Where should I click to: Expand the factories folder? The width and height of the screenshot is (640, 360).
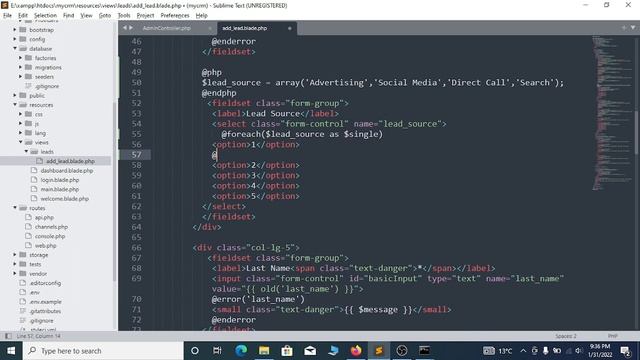(20, 58)
